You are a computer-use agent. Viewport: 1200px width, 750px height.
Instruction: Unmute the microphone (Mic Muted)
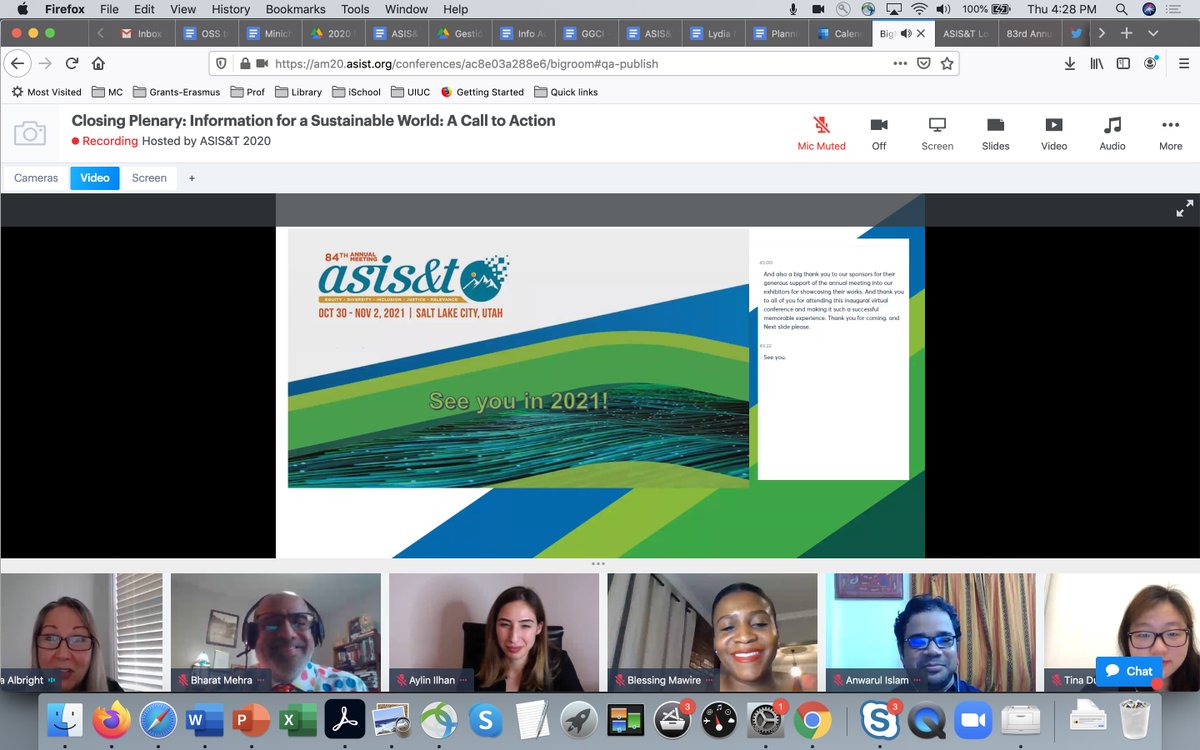(821, 133)
